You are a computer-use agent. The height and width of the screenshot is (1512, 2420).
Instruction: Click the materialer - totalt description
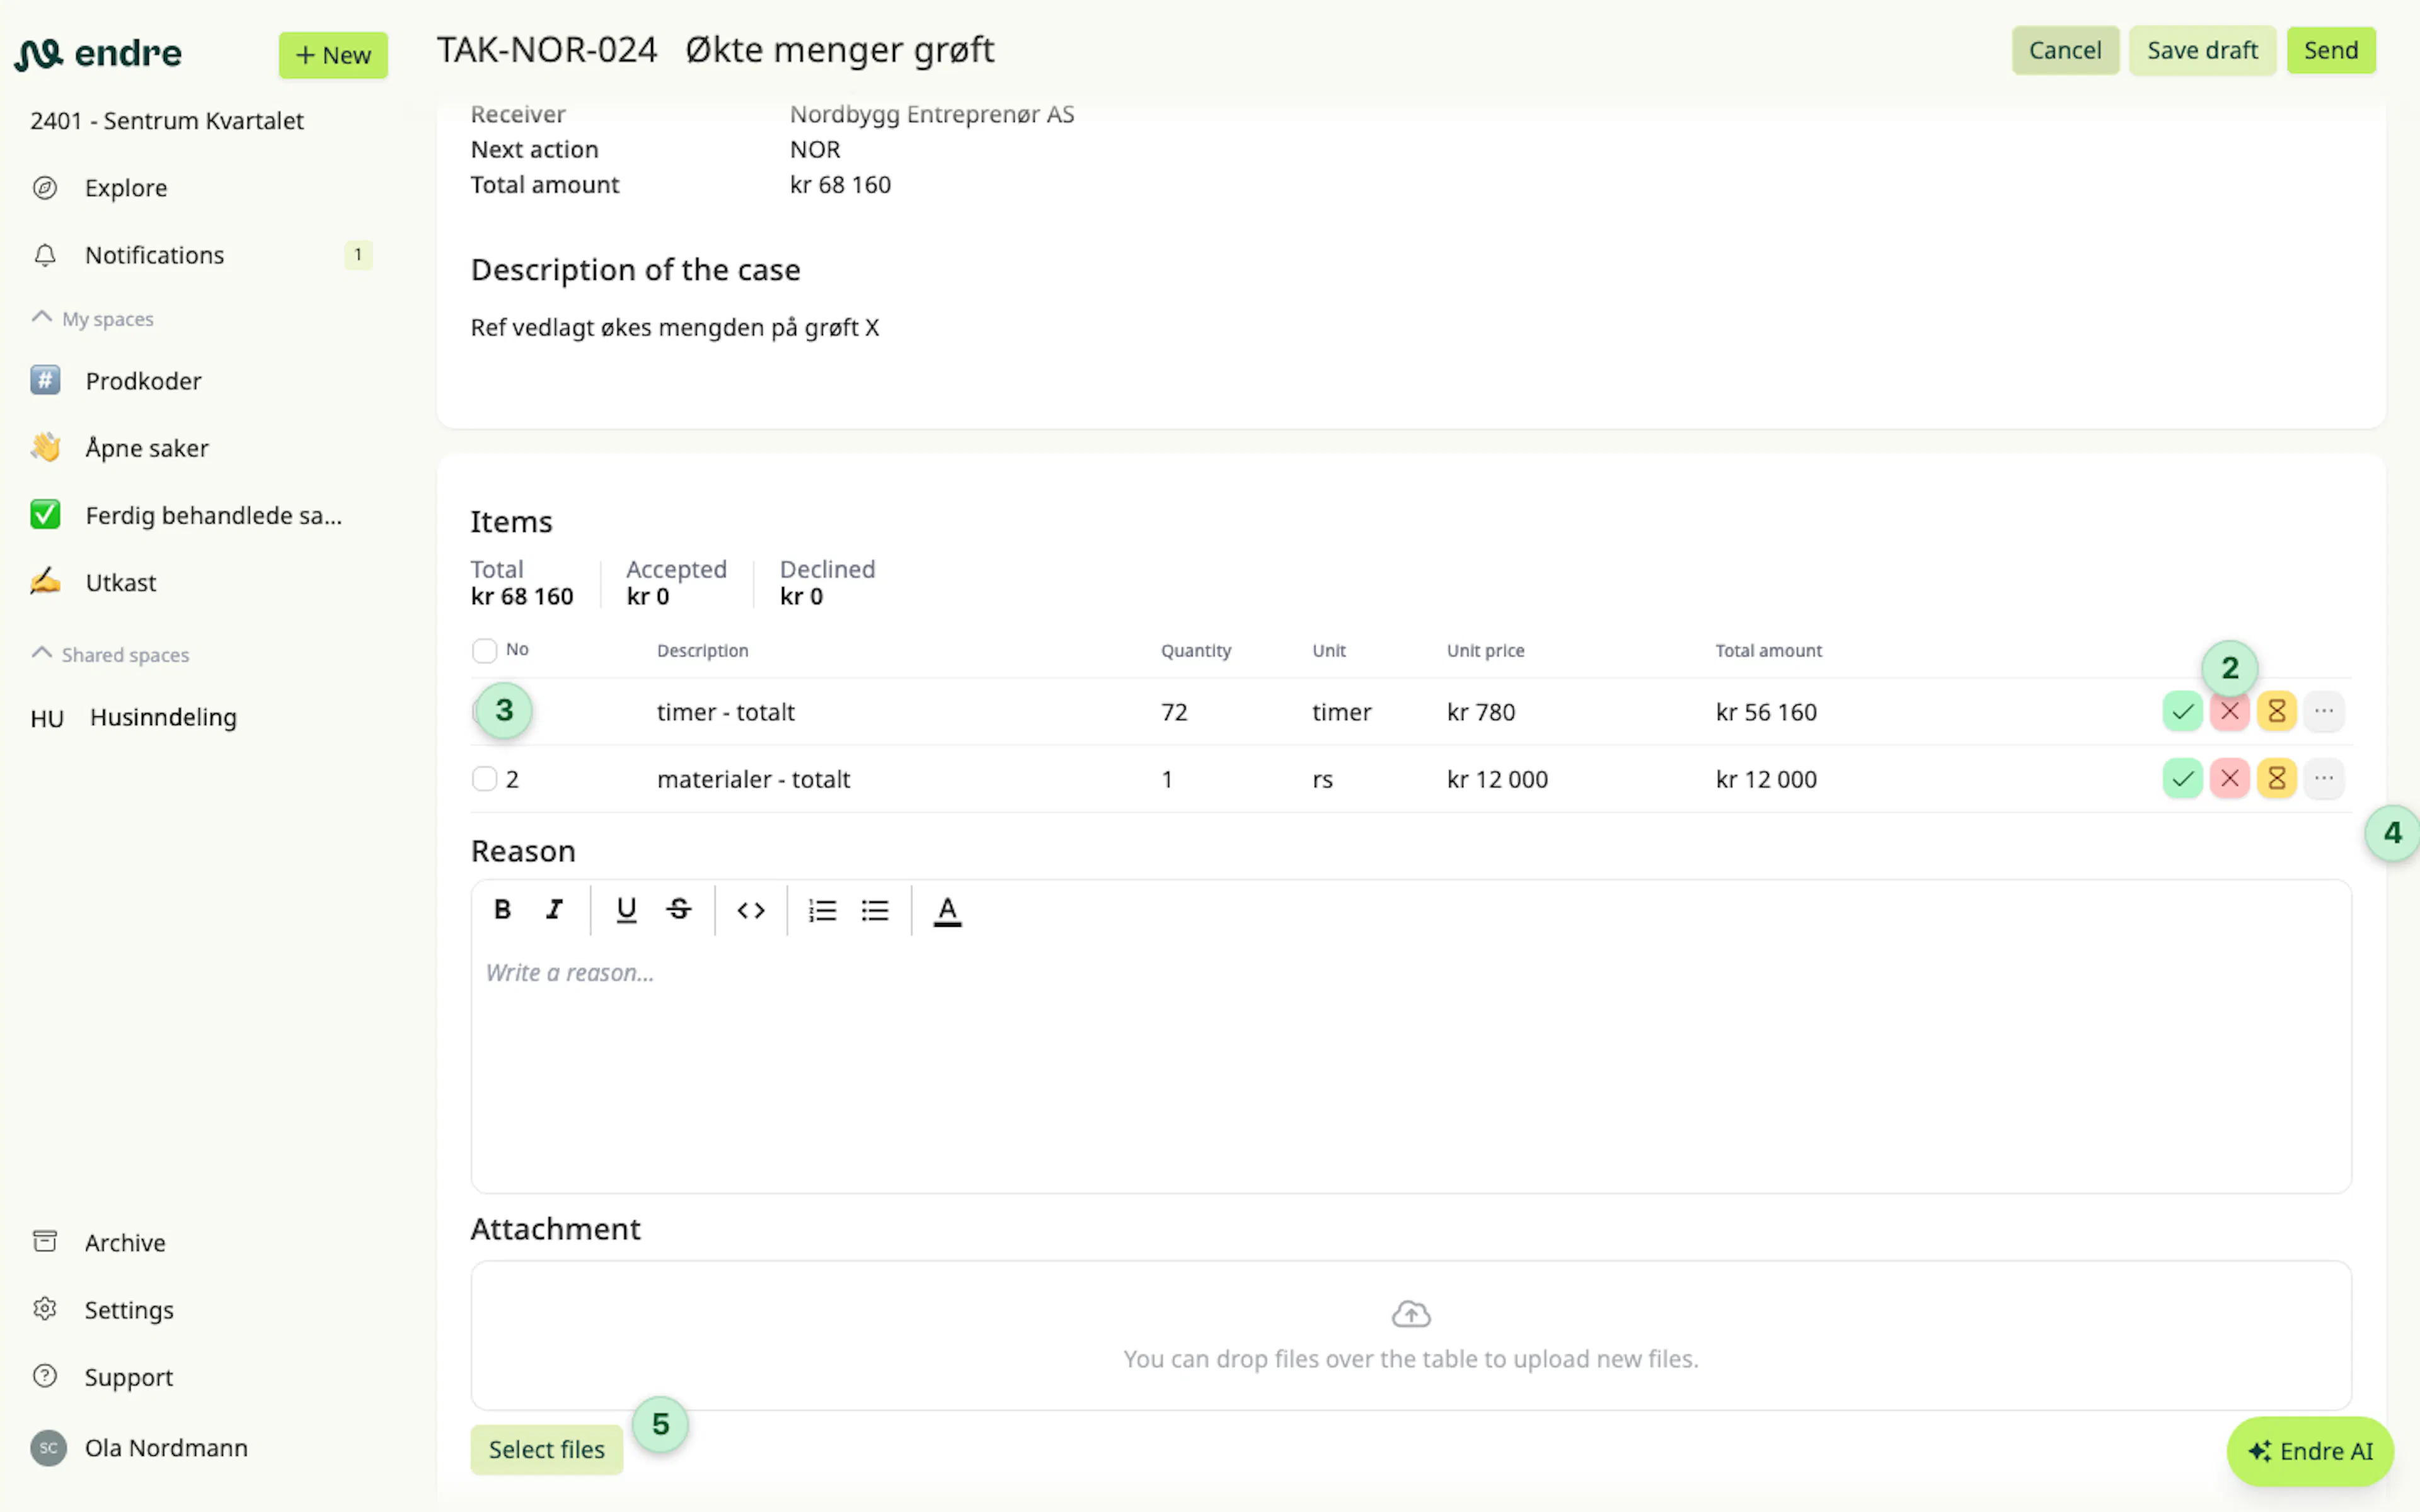753,779
